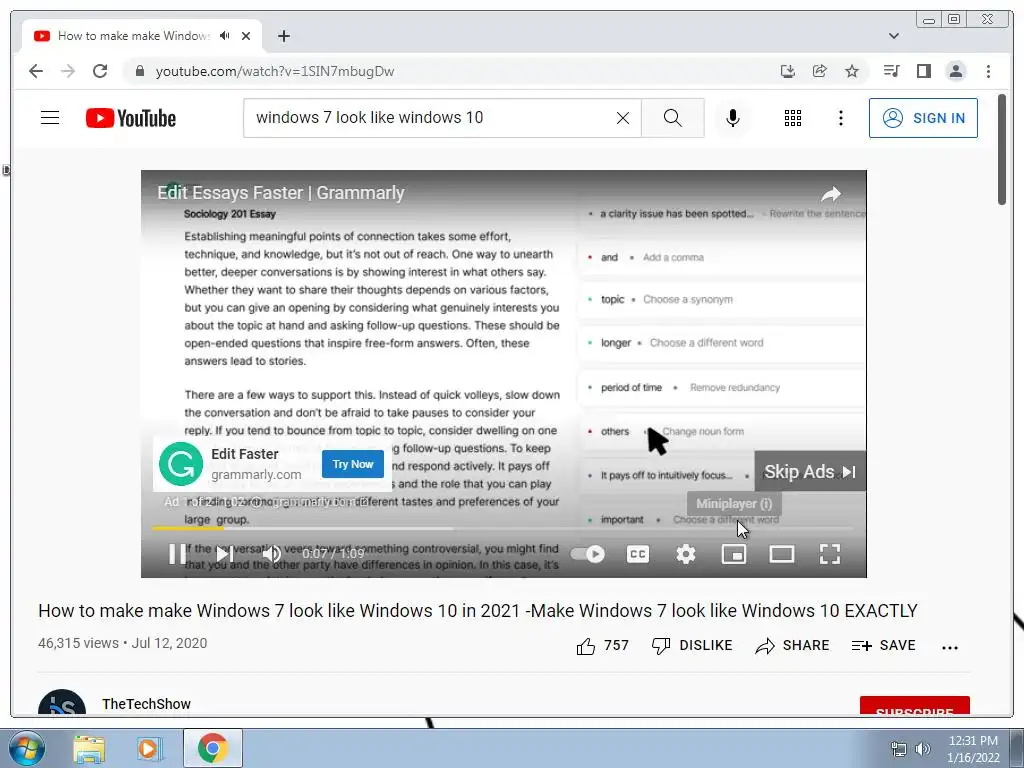Switch to miniplayer mode
This screenshot has width=1024, height=768.
(734, 554)
